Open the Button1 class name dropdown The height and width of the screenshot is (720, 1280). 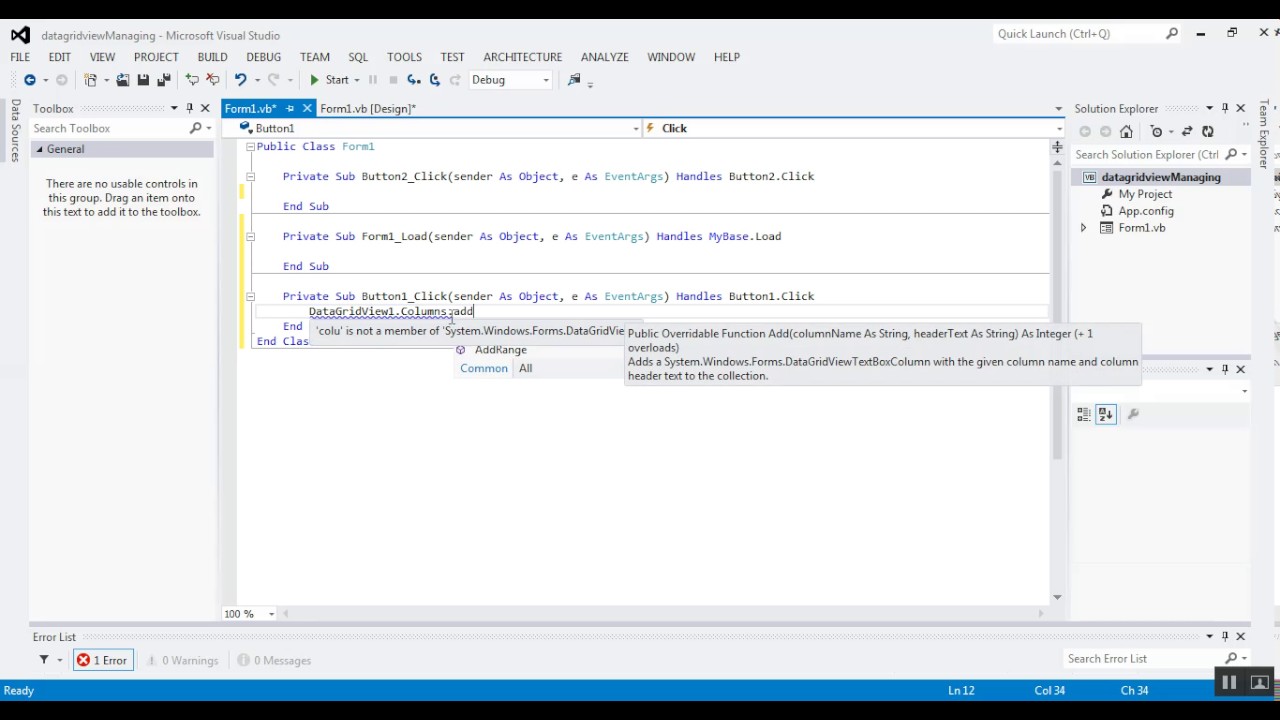point(635,128)
